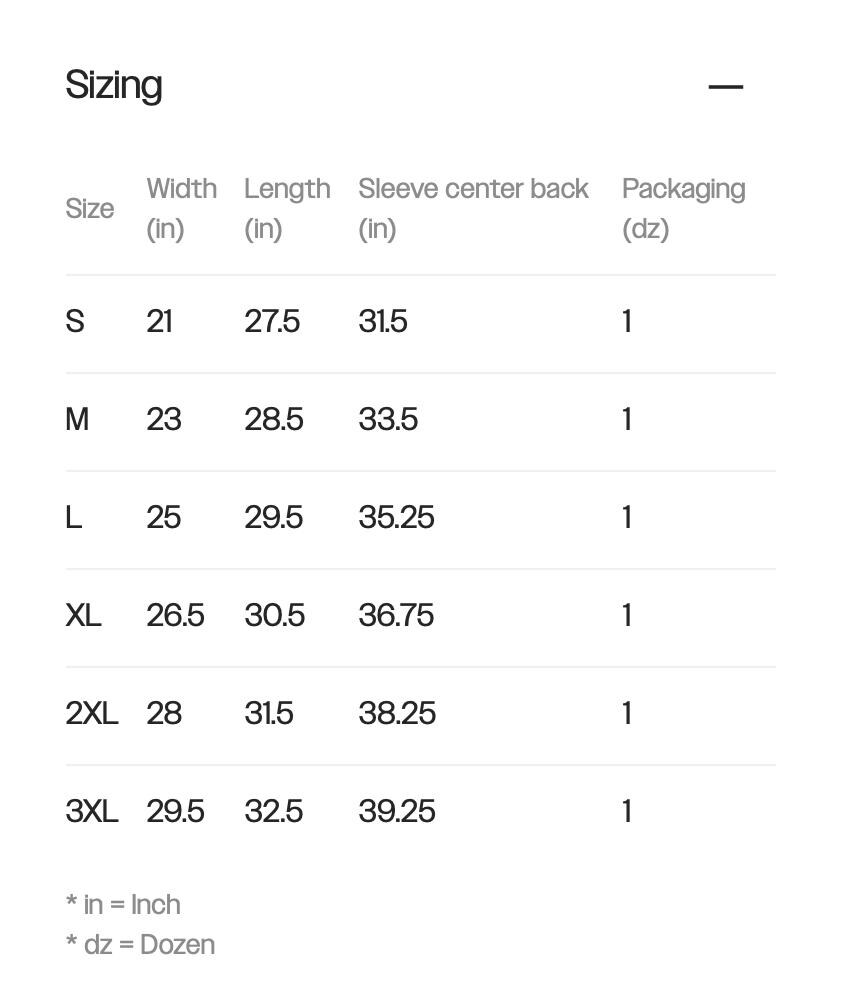Select the size XL row label
This screenshot has height=1006, width=844.
(83, 615)
